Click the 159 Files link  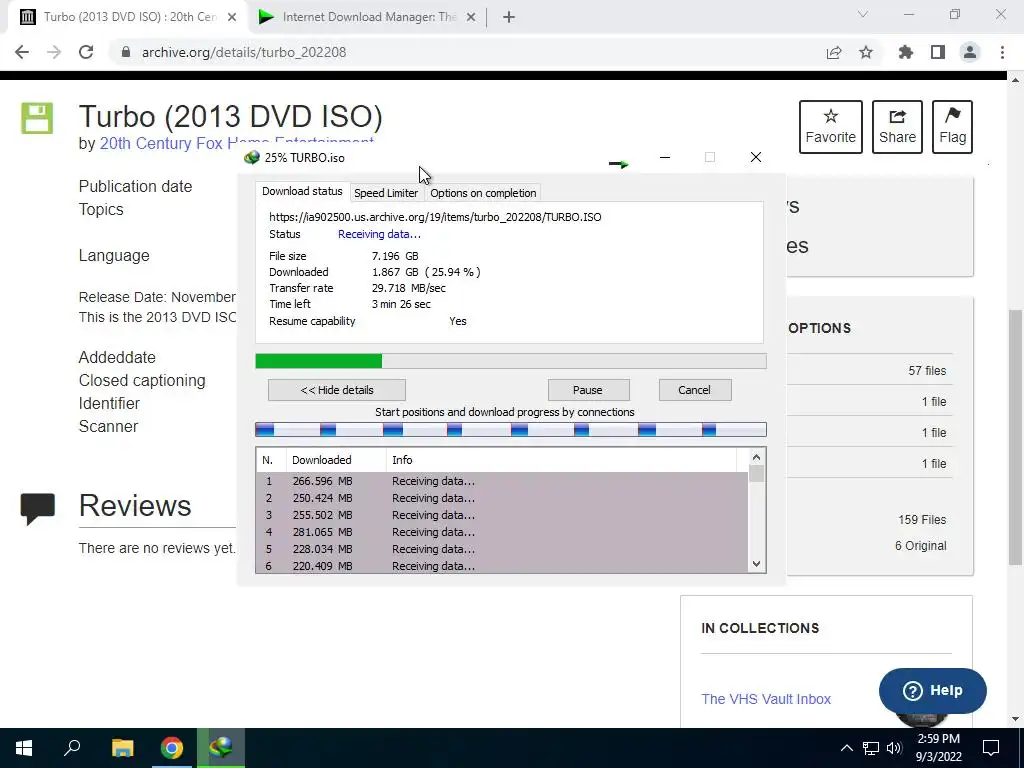coord(921,520)
